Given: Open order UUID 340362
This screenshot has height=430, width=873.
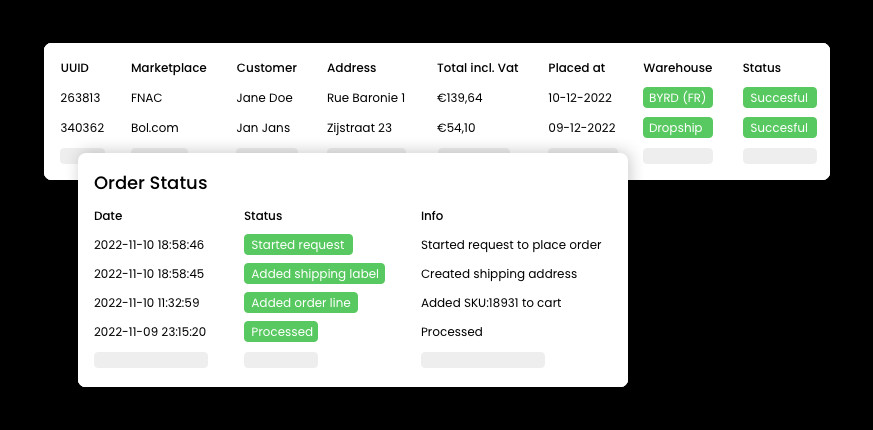Looking at the screenshot, I should 82,128.
